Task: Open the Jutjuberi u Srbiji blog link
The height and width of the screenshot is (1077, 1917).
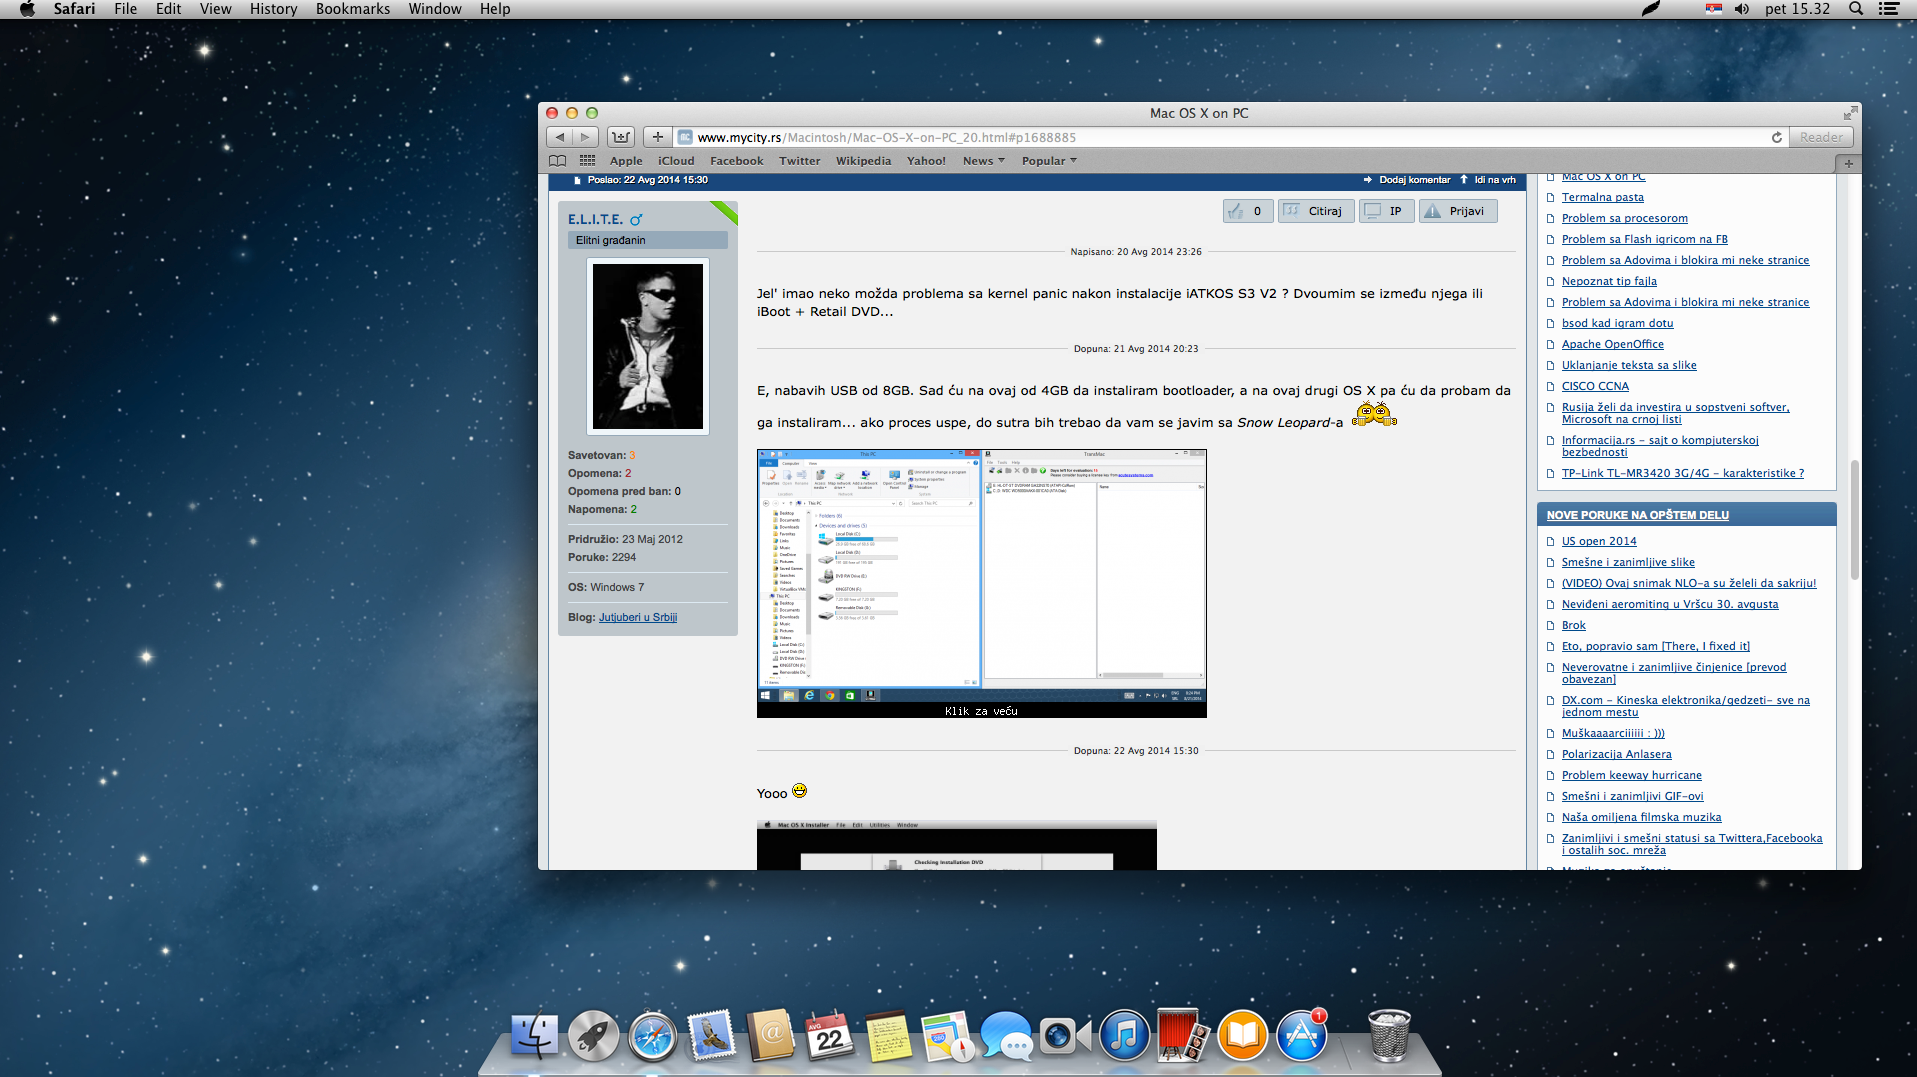Action: (x=638, y=617)
